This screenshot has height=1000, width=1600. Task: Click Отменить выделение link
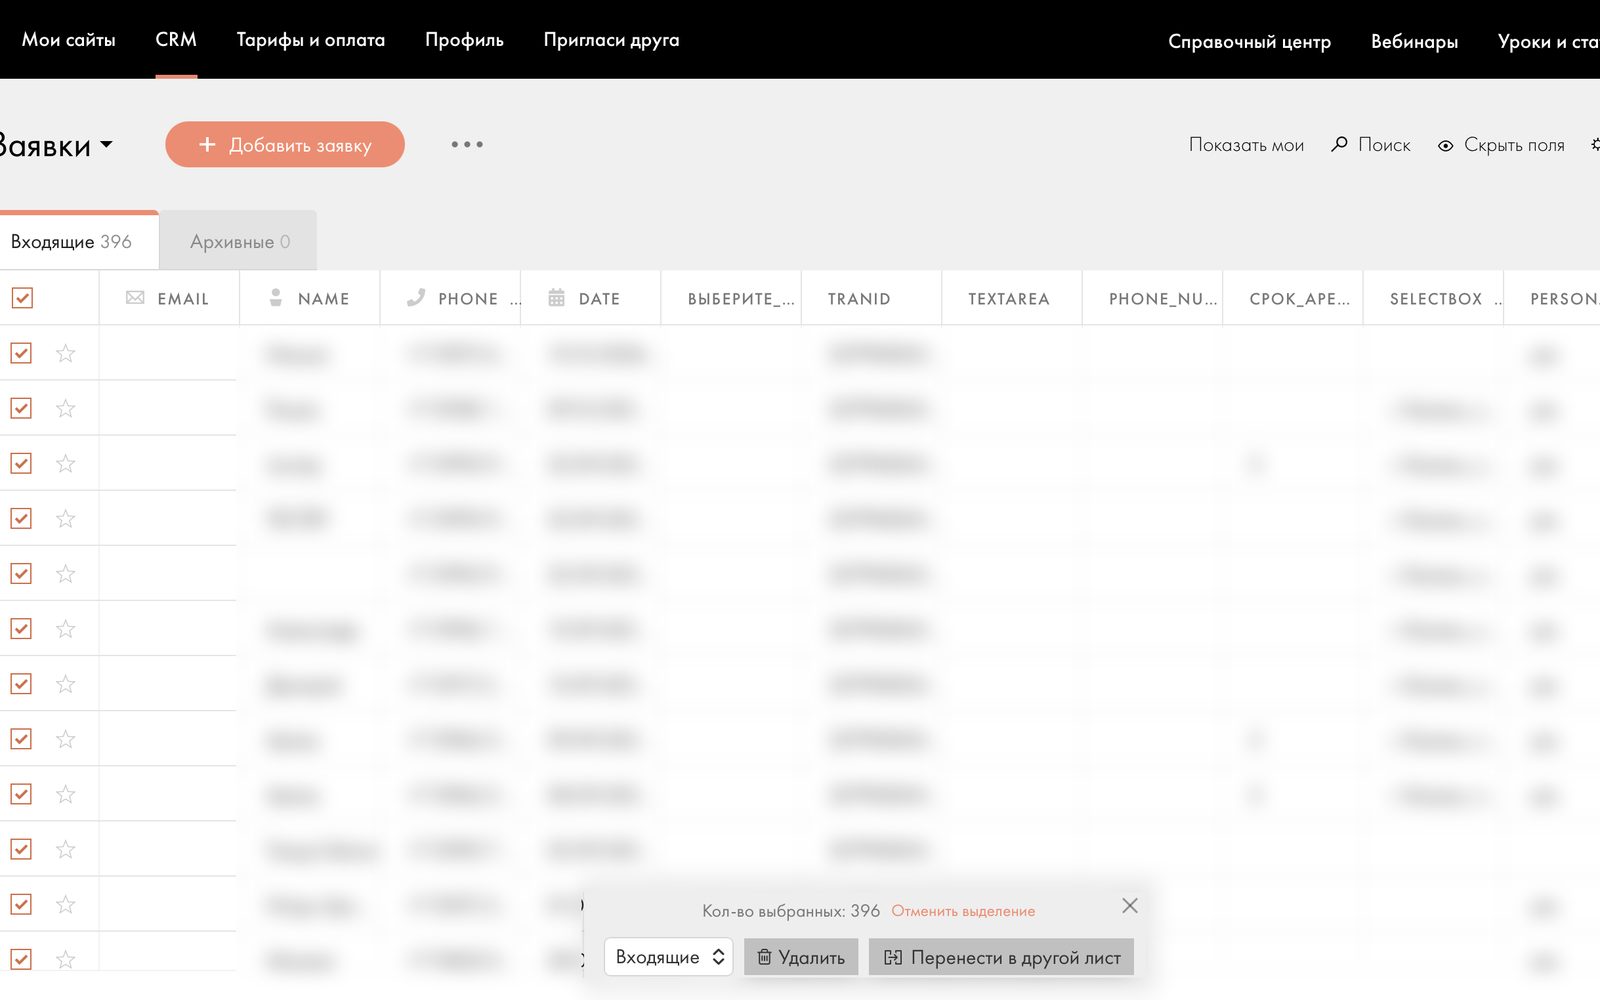963,911
